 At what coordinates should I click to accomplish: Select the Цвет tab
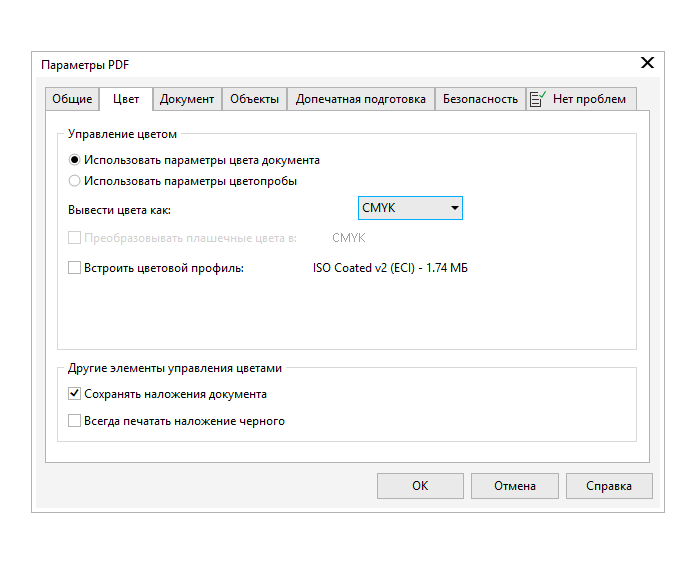click(126, 99)
